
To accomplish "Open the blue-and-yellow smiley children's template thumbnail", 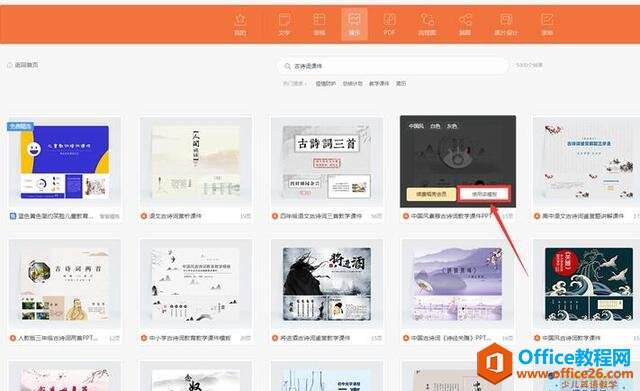I will point(64,162).
